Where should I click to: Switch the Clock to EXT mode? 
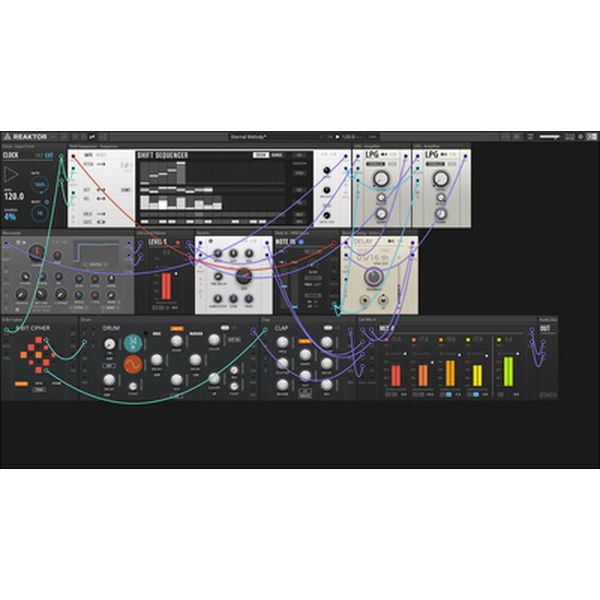pyautogui.click(x=49, y=156)
